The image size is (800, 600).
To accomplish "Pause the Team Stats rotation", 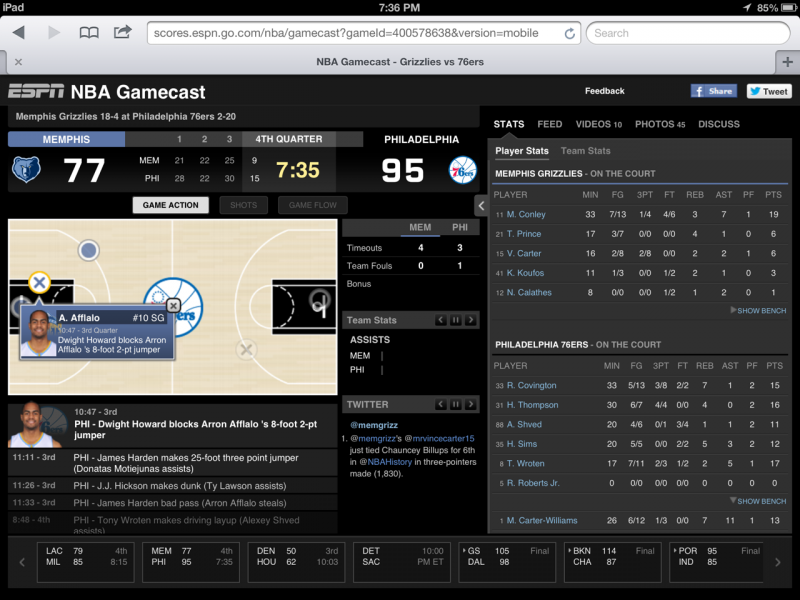I will click(456, 320).
